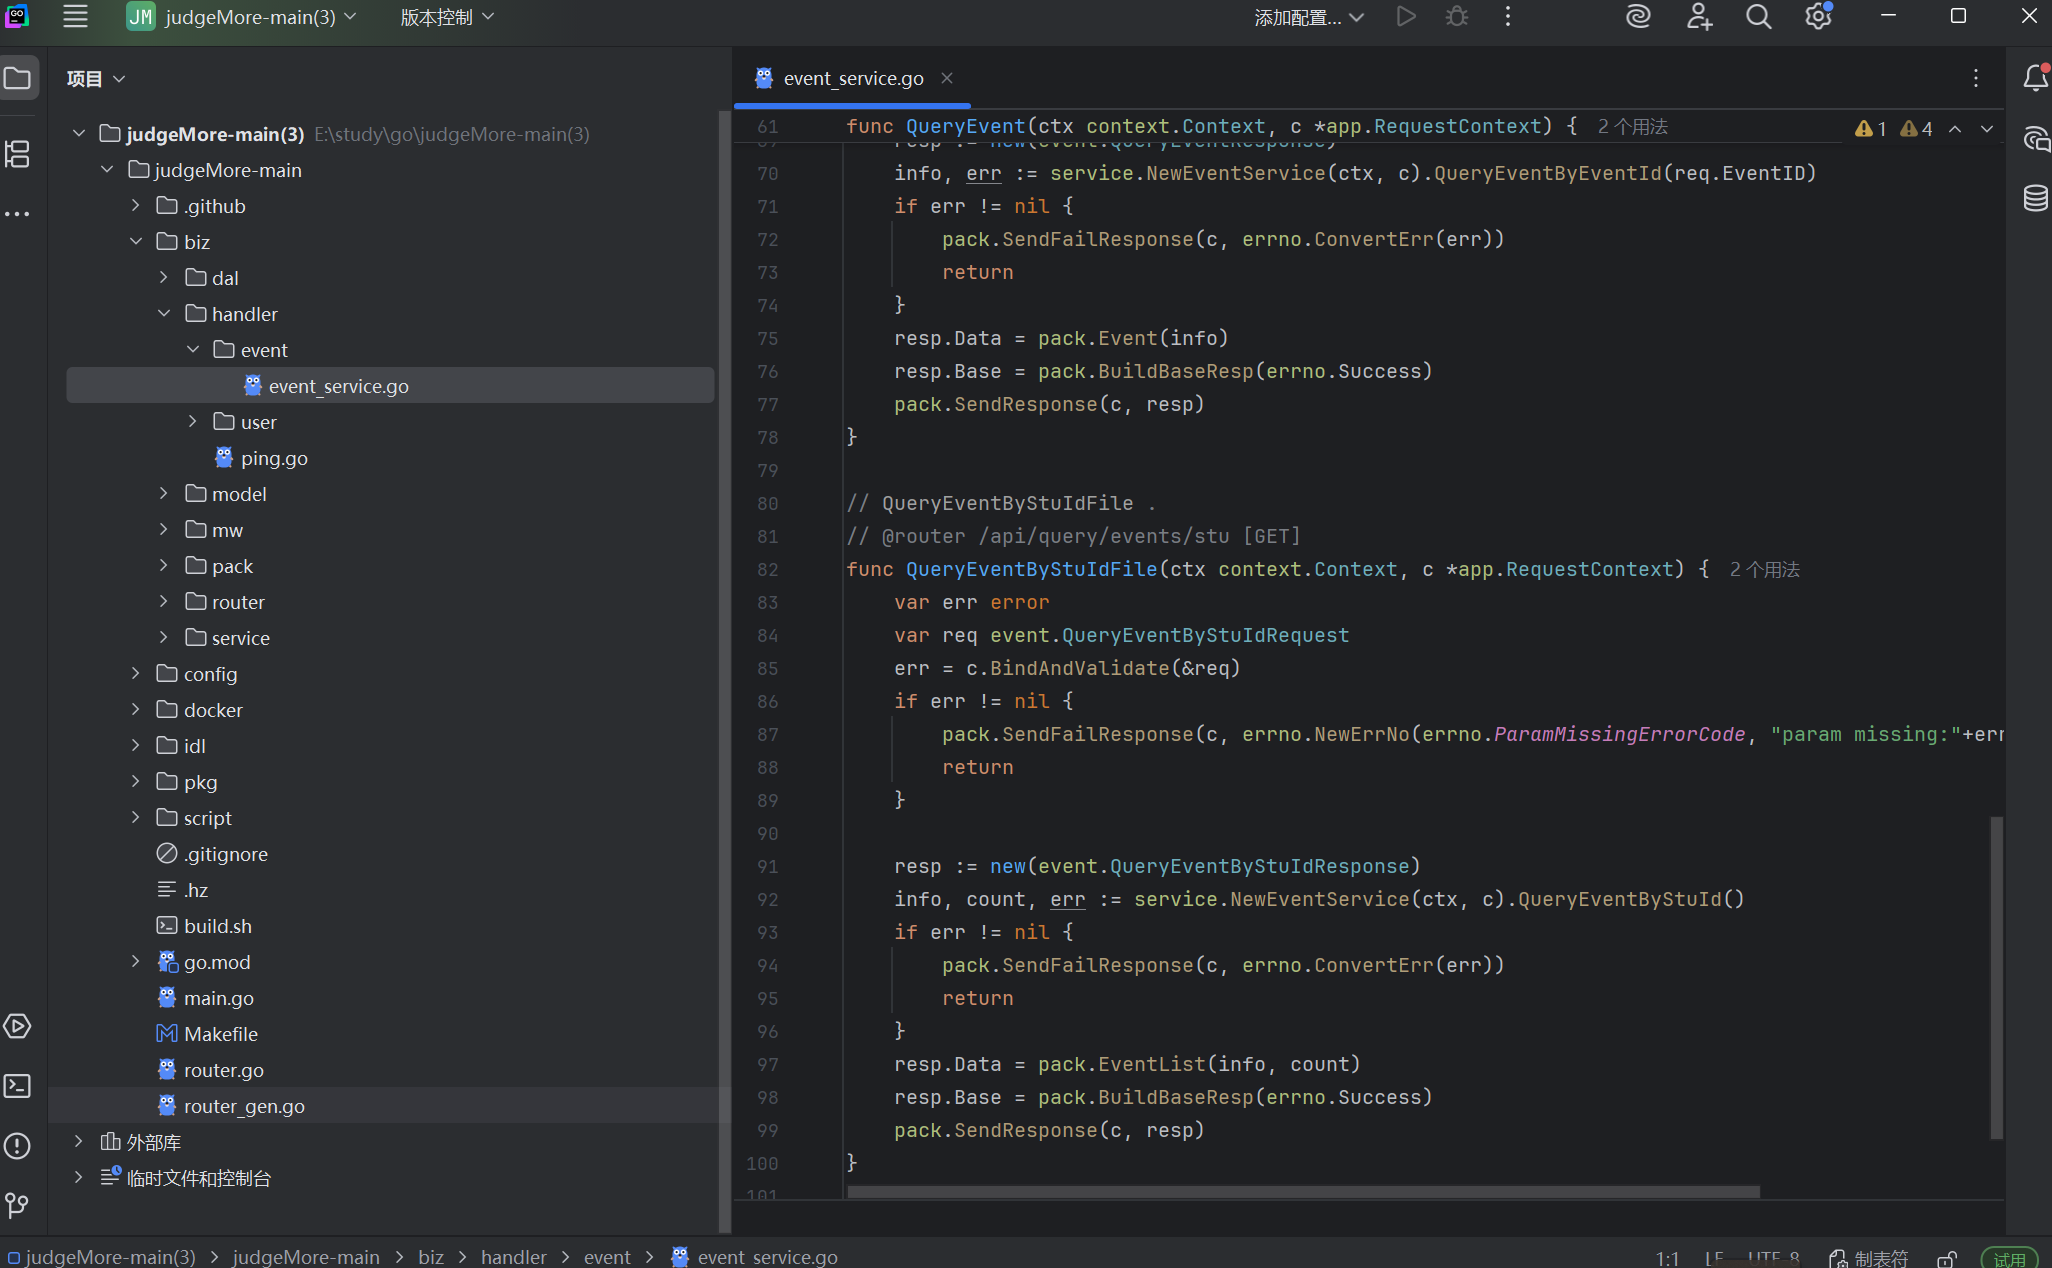Image resolution: width=2052 pixels, height=1268 pixels.
Task: Click the 试用 trial button in status bar
Action: point(2008,1258)
